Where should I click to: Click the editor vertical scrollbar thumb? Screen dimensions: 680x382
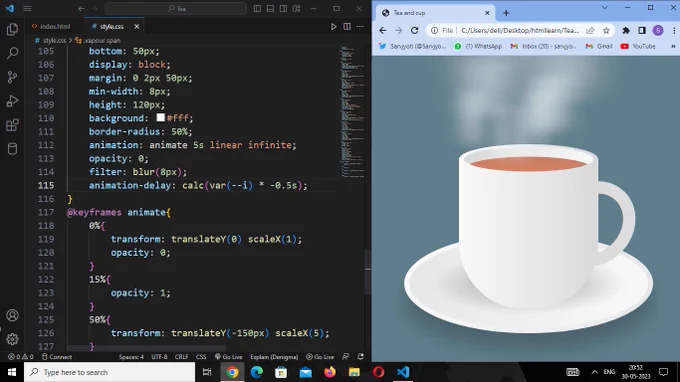[368, 272]
